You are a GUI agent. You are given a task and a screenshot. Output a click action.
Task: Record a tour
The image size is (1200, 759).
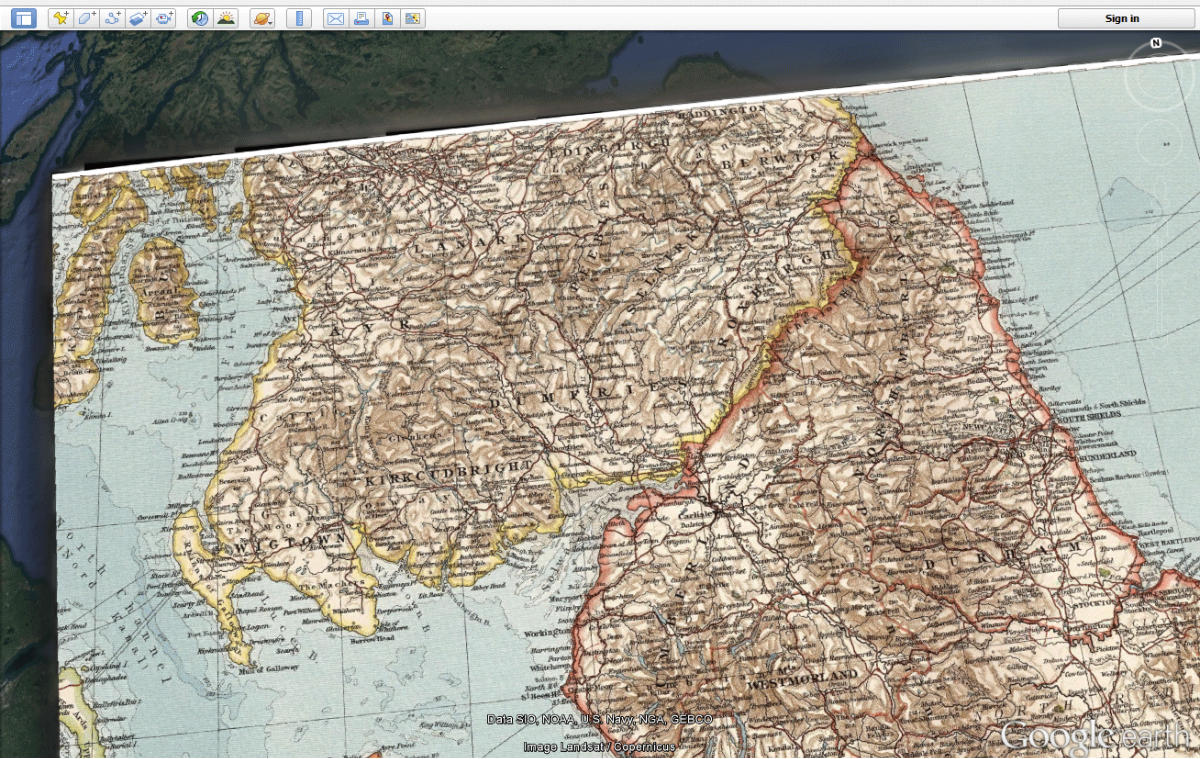pos(165,18)
